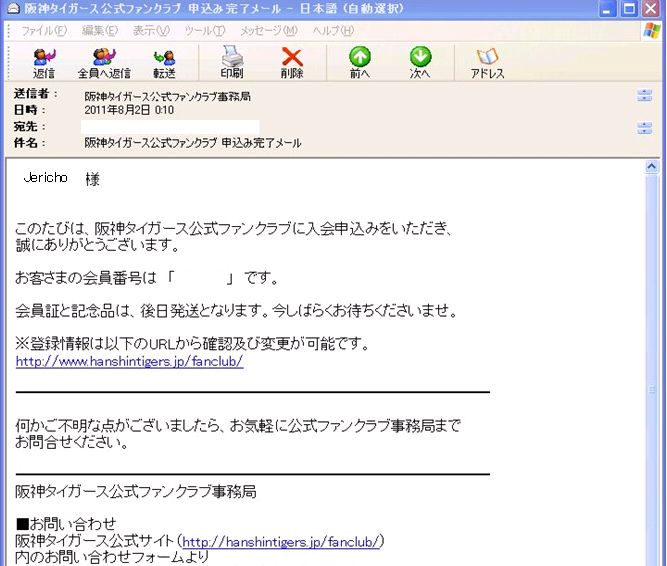Click the sender header expand icon
The height and width of the screenshot is (566, 667).
click(x=644, y=95)
